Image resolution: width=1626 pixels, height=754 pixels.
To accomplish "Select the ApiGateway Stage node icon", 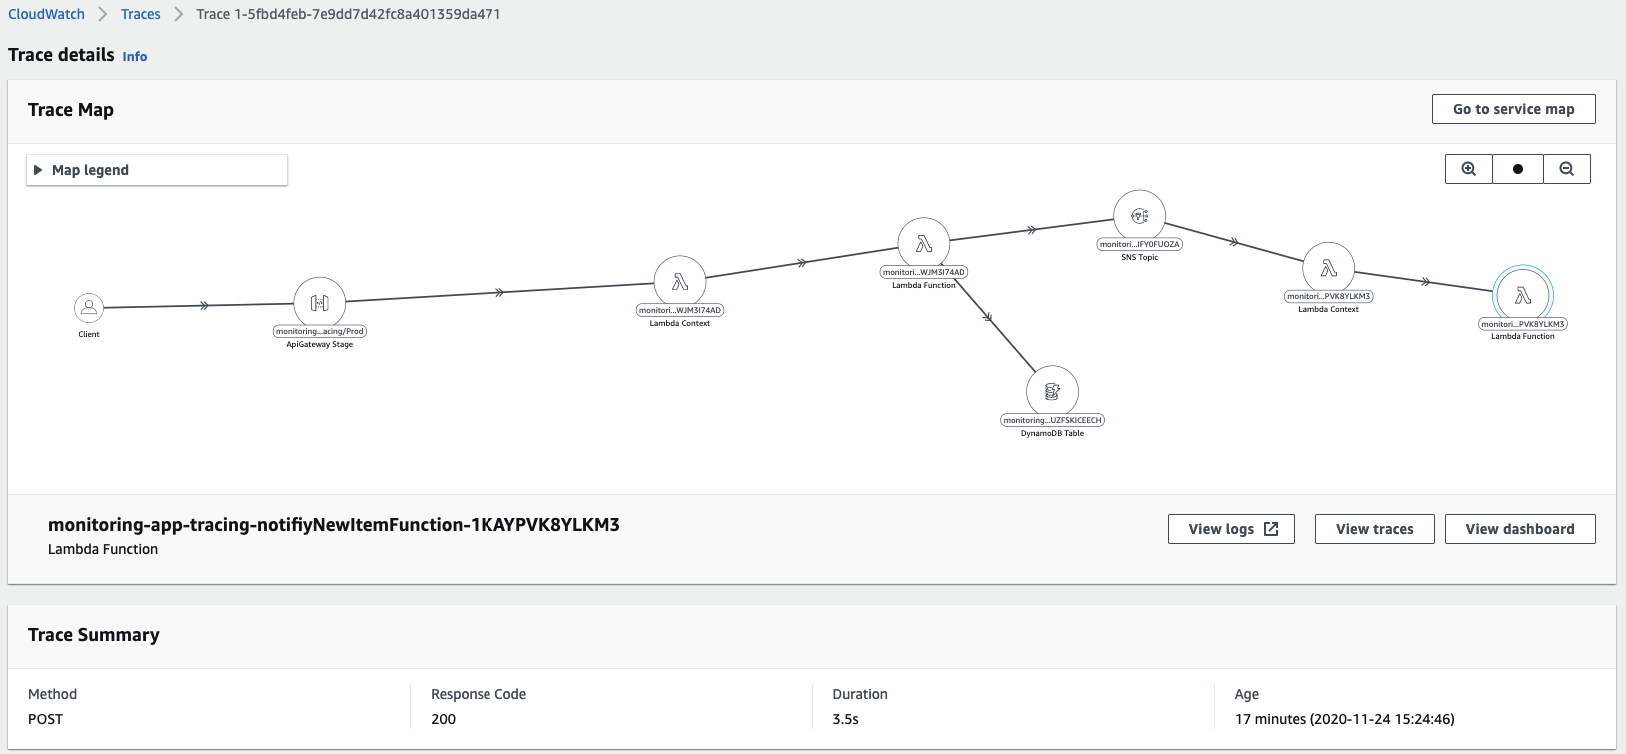I will tap(320, 303).
